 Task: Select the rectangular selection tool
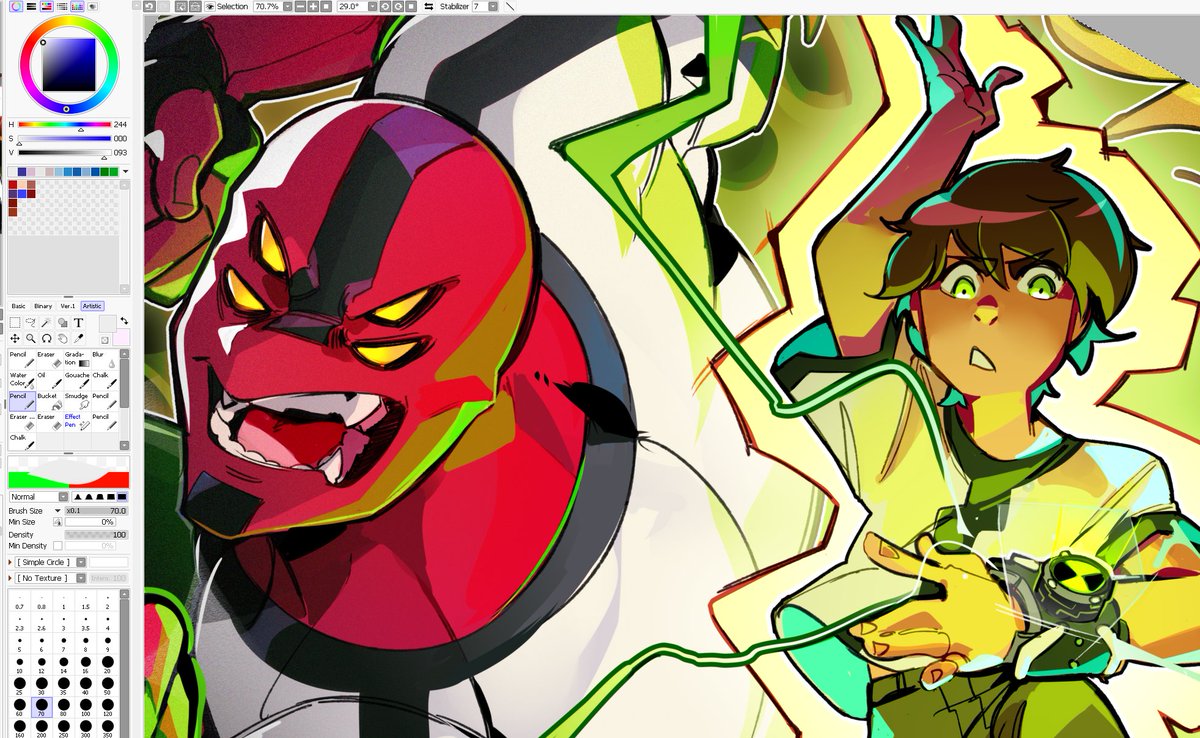pos(15,322)
